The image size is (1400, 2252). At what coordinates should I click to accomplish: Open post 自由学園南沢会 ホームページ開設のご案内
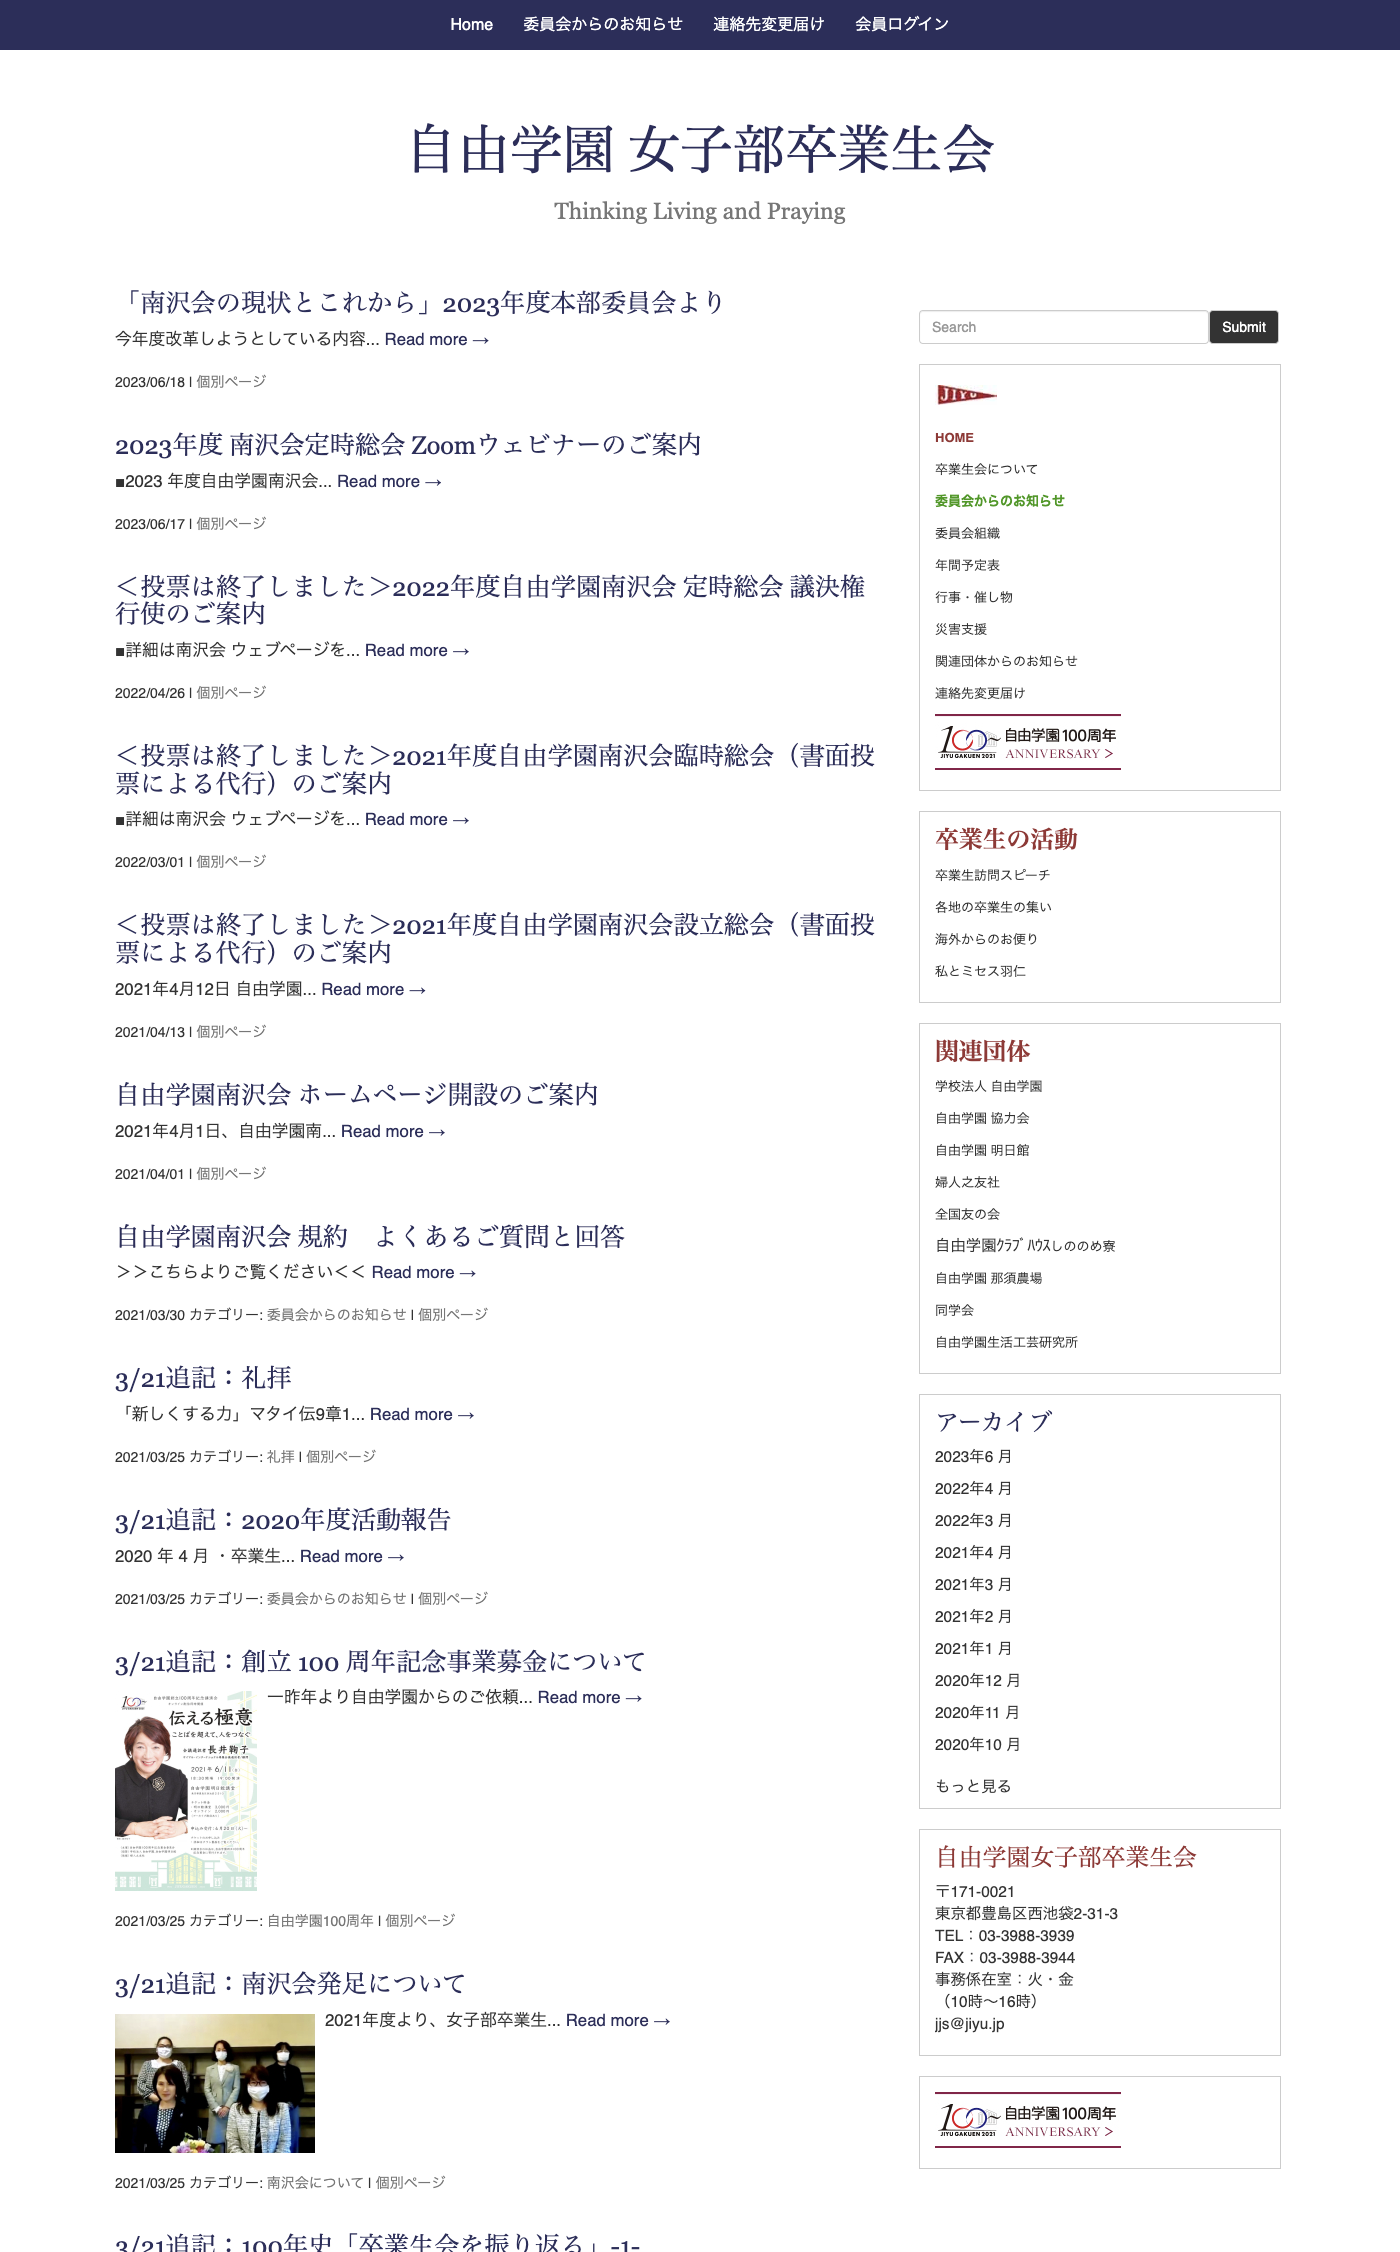[x=357, y=1094]
